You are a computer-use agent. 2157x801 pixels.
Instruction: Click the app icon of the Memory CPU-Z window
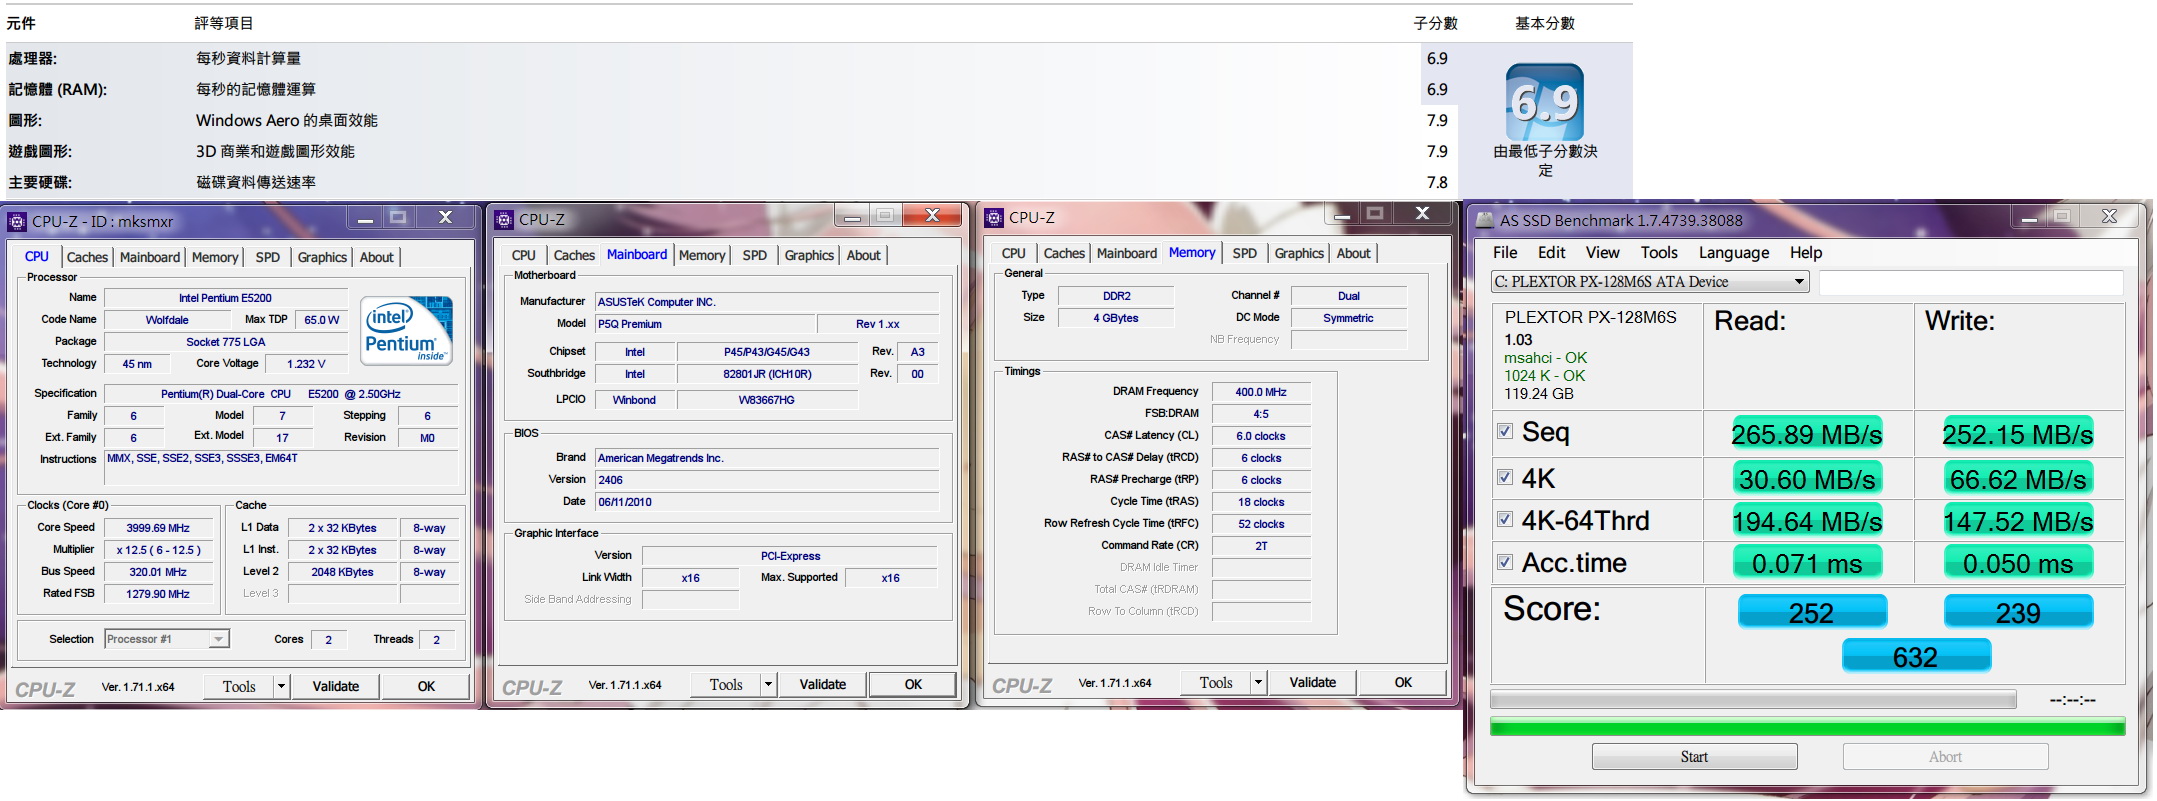pyautogui.click(x=994, y=217)
